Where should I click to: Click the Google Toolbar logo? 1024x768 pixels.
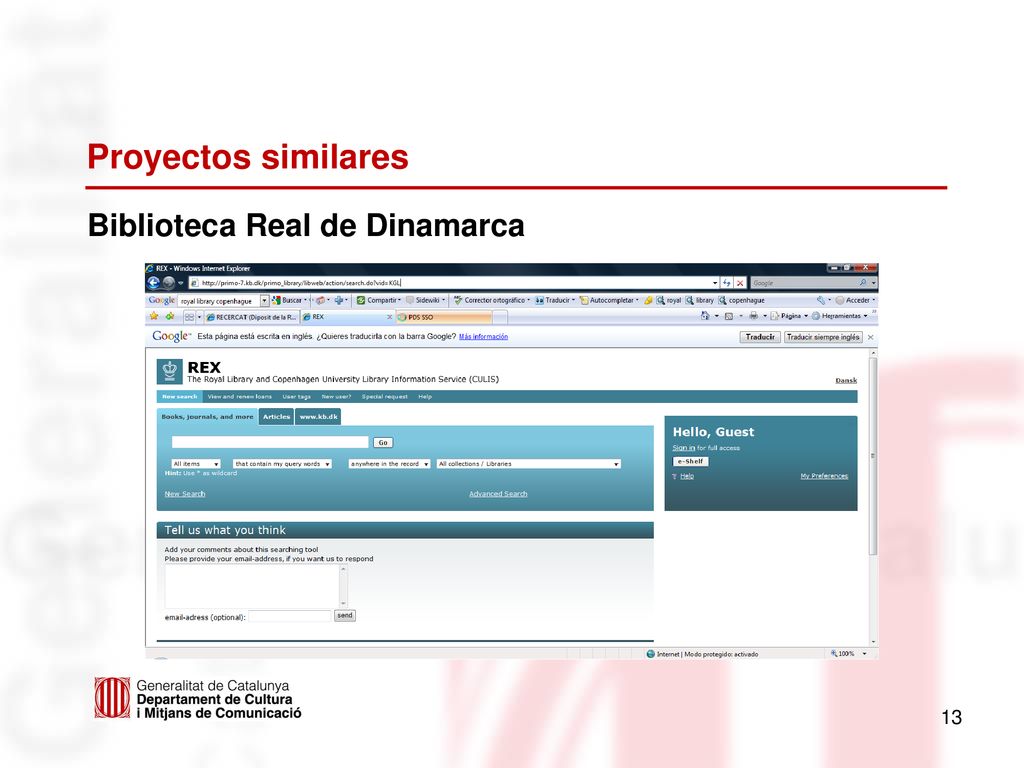tap(161, 300)
